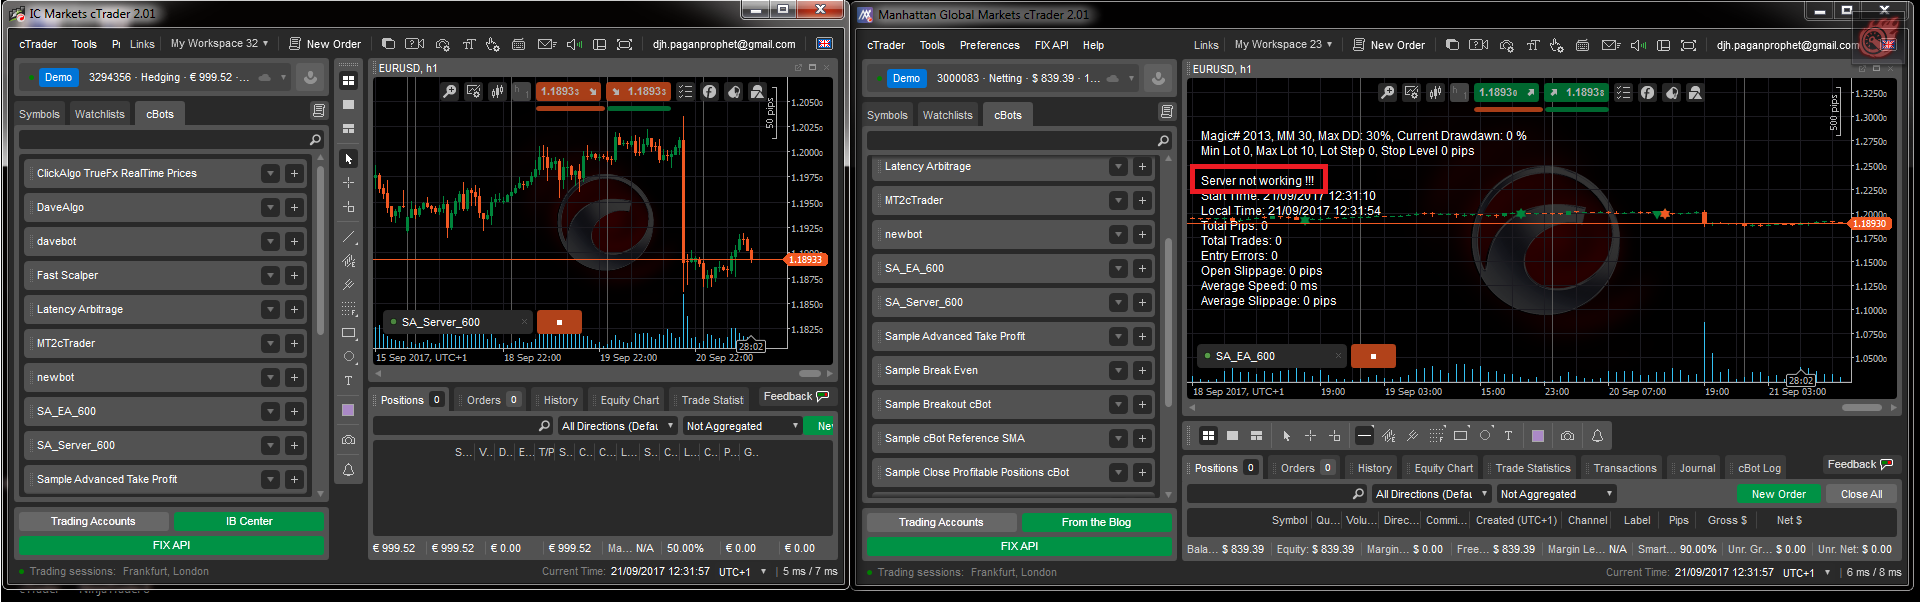Screen dimensions: 1920x602
Task: Open email alerts icon in Manhattan top toolbar
Action: (1610, 45)
